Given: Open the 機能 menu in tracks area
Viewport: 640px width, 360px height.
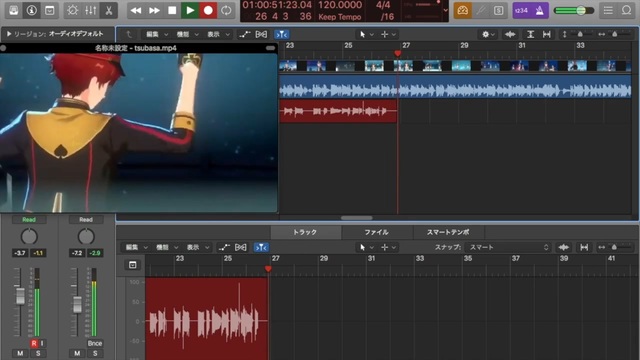Looking at the screenshot, I should click(187, 35).
